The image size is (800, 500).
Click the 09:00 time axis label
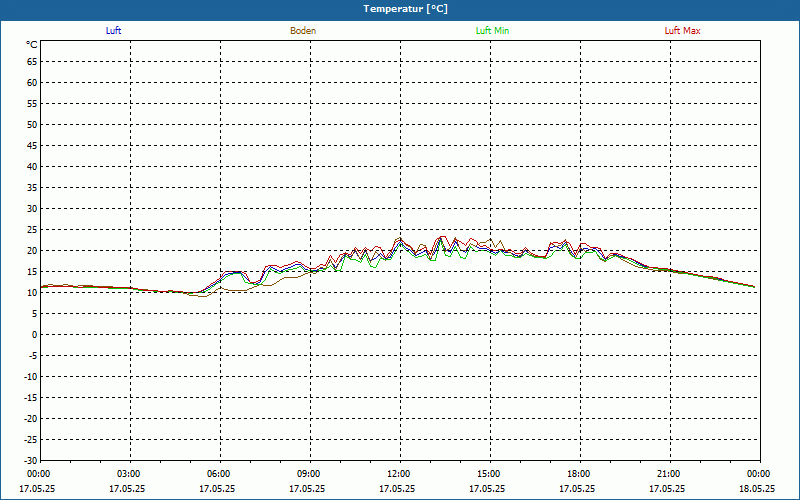pyautogui.click(x=310, y=474)
